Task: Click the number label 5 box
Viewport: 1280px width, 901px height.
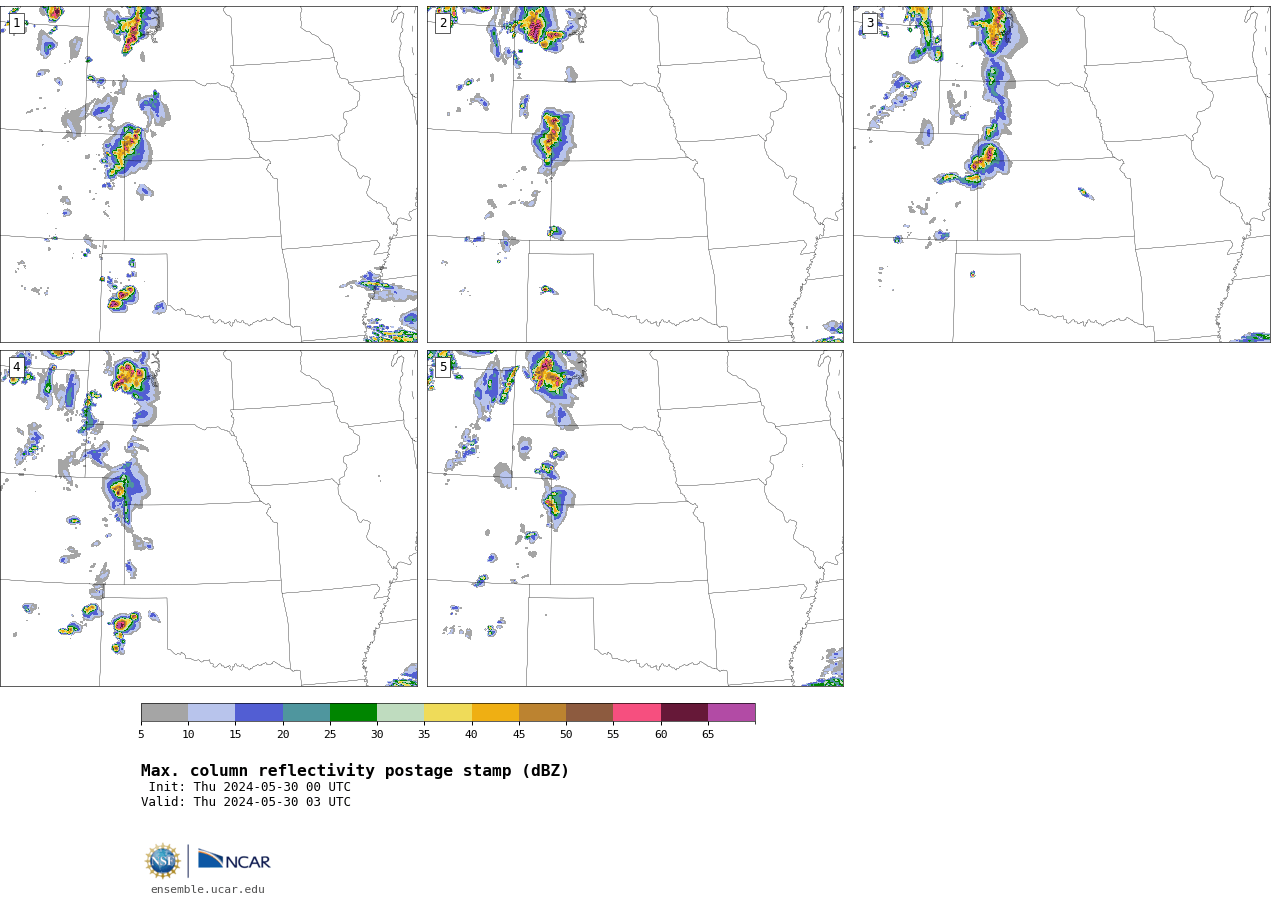Action: coord(443,367)
